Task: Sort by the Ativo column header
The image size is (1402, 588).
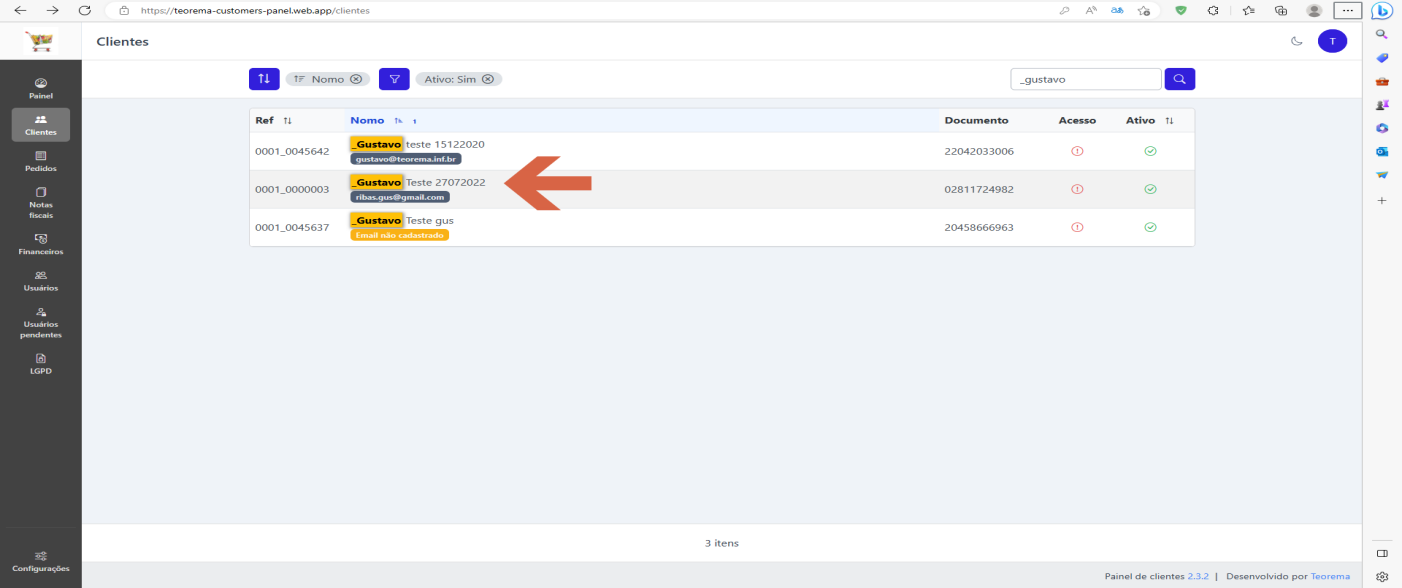Action: tap(1149, 120)
